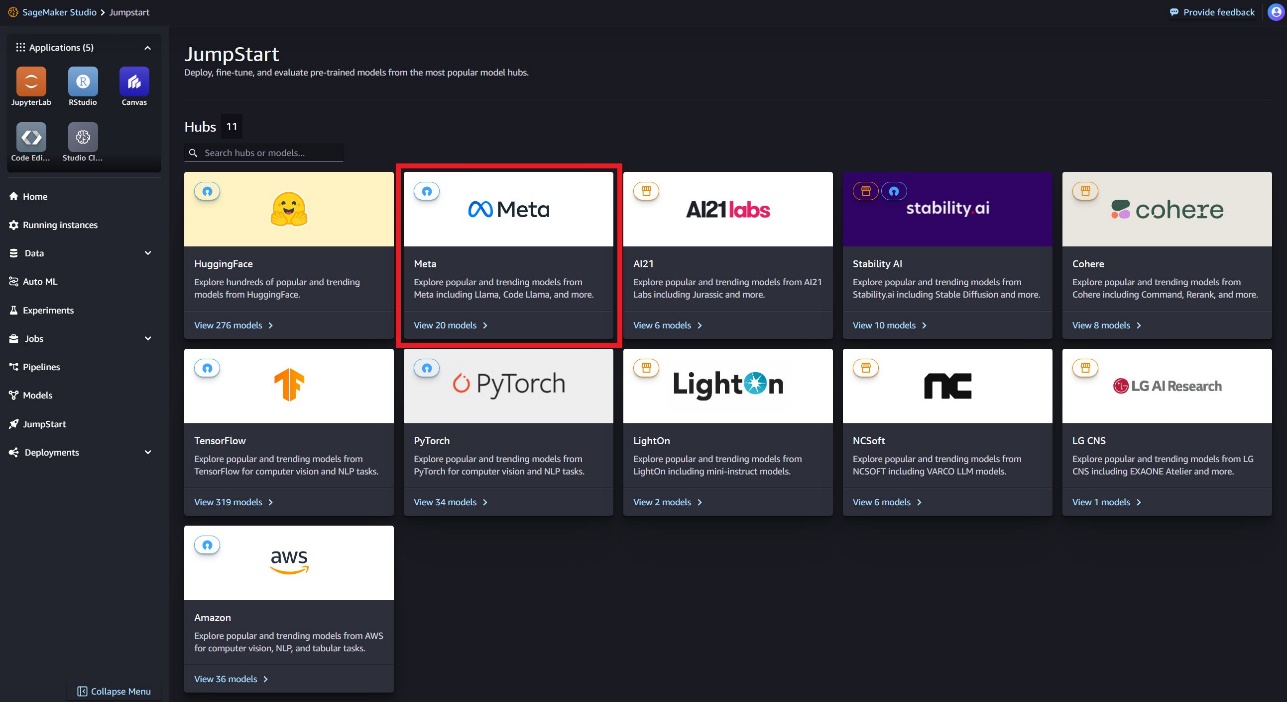Click the AWS Amazon hub logo
This screenshot has height=702, width=1287.
pos(289,562)
